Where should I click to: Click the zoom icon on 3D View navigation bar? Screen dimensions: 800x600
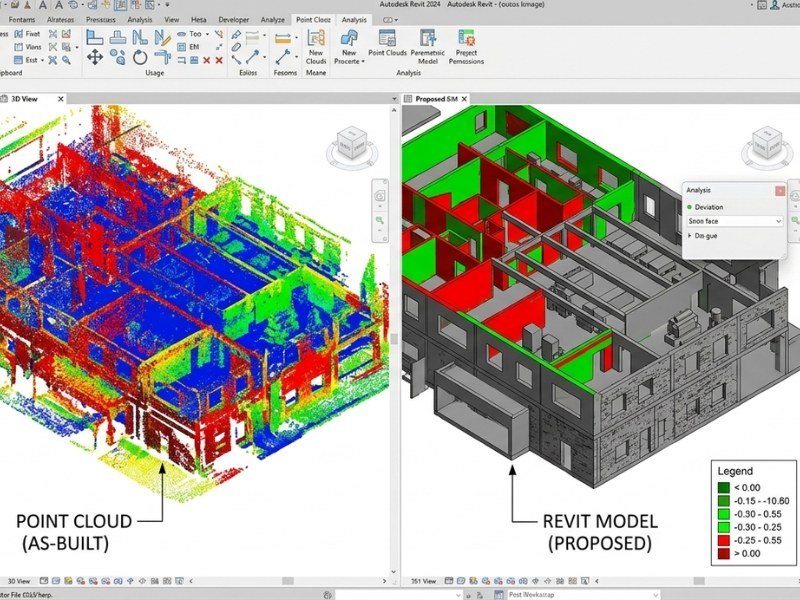[380, 220]
